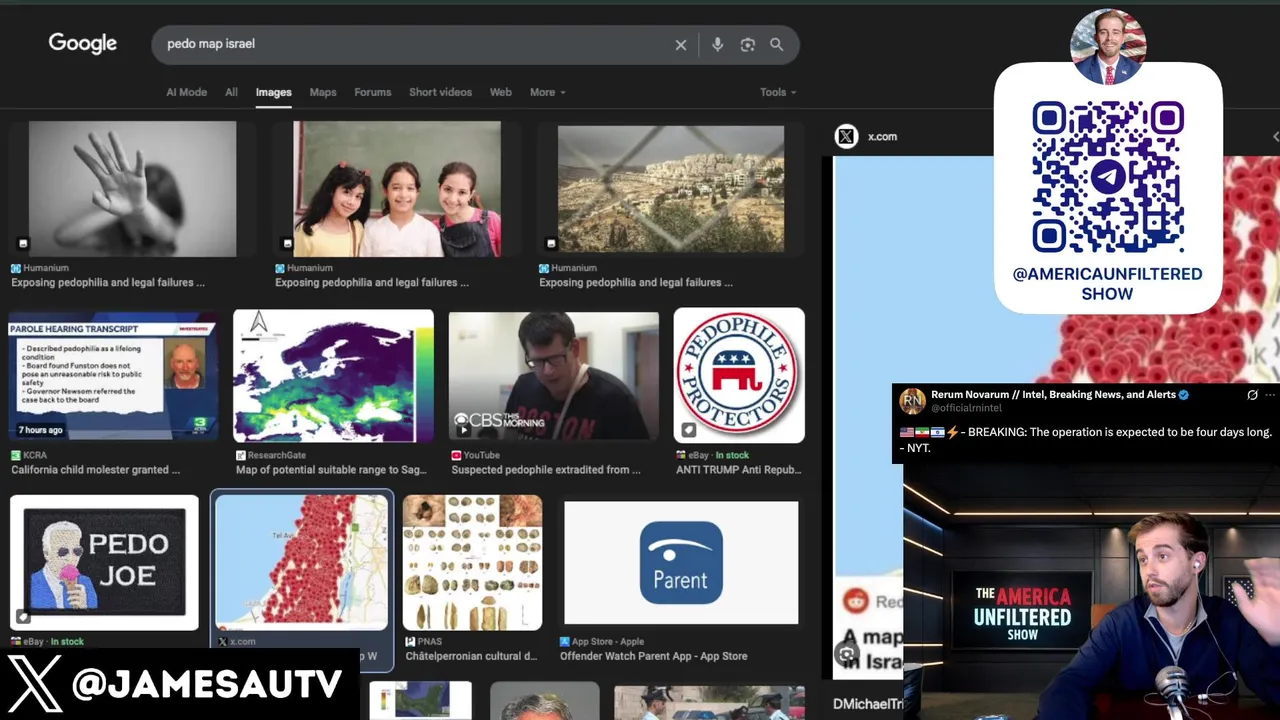Expand the More dropdown
Image resolution: width=1280 pixels, height=720 pixels.
pyautogui.click(x=547, y=92)
